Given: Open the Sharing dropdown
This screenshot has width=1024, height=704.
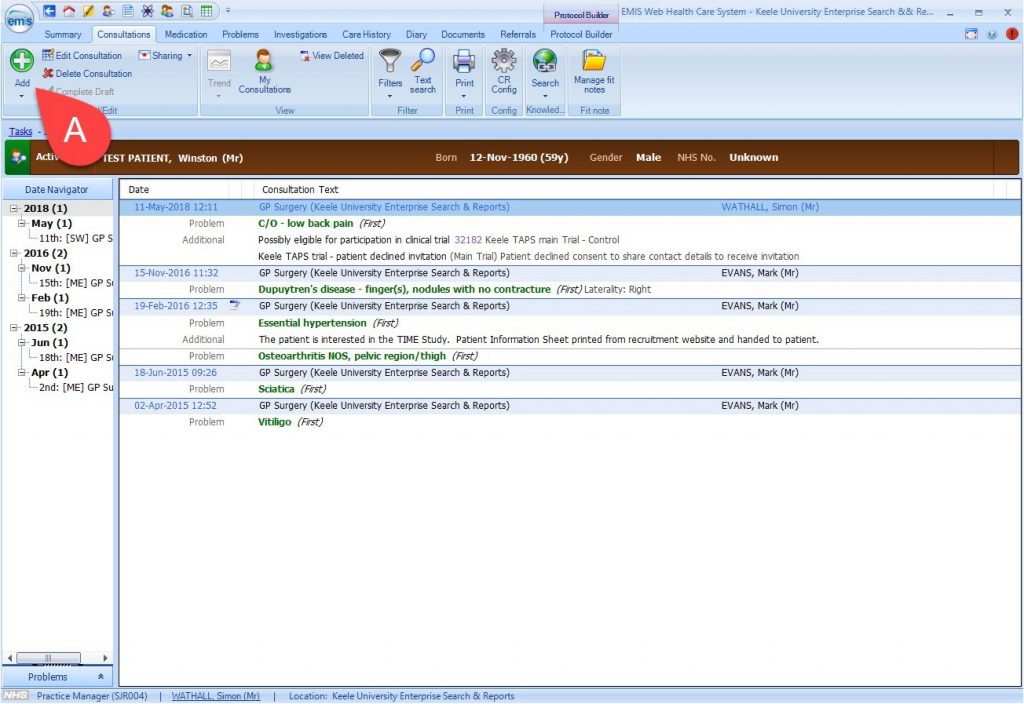Looking at the screenshot, I should (166, 56).
